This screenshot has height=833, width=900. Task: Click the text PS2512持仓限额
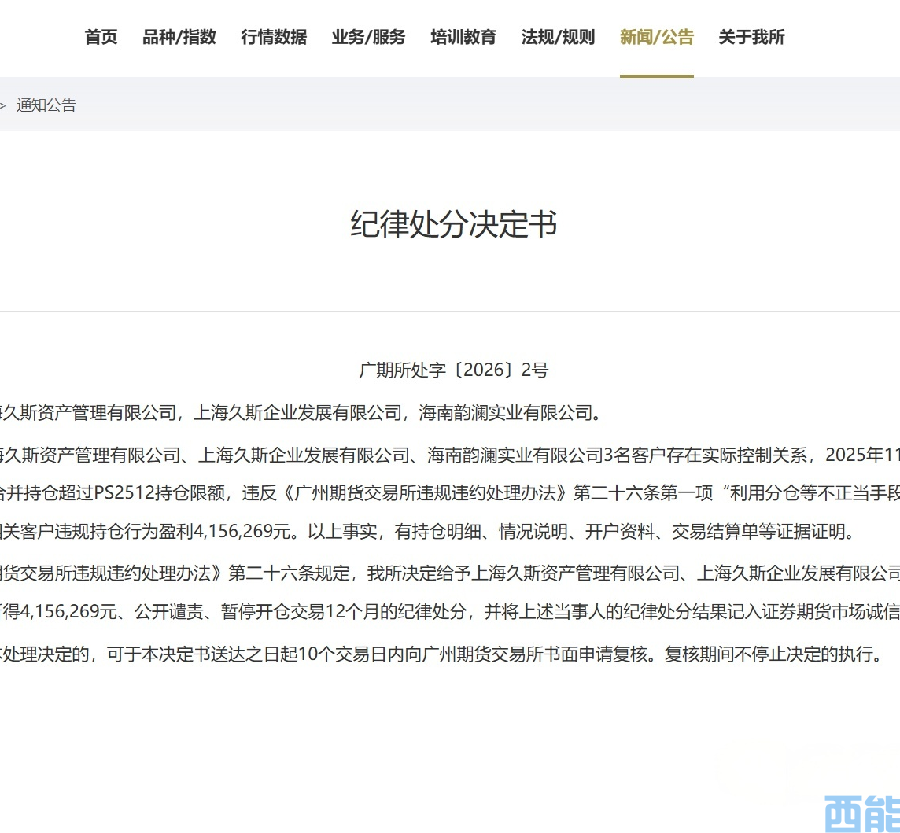click(159, 493)
